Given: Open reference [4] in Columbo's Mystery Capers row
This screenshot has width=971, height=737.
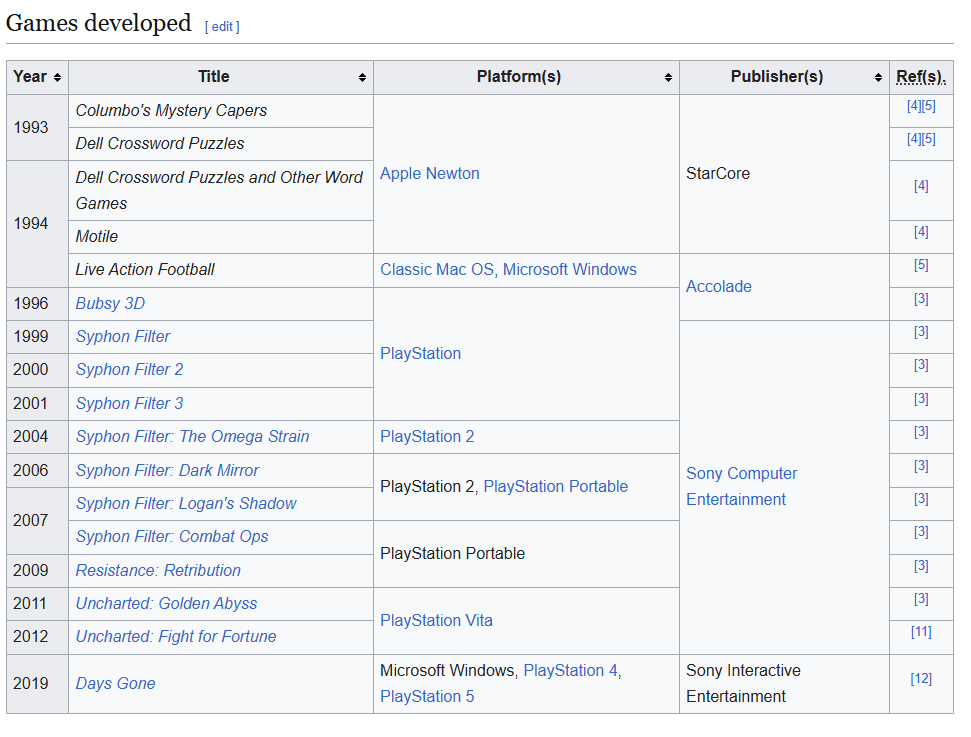Looking at the screenshot, I should [914, 106].
